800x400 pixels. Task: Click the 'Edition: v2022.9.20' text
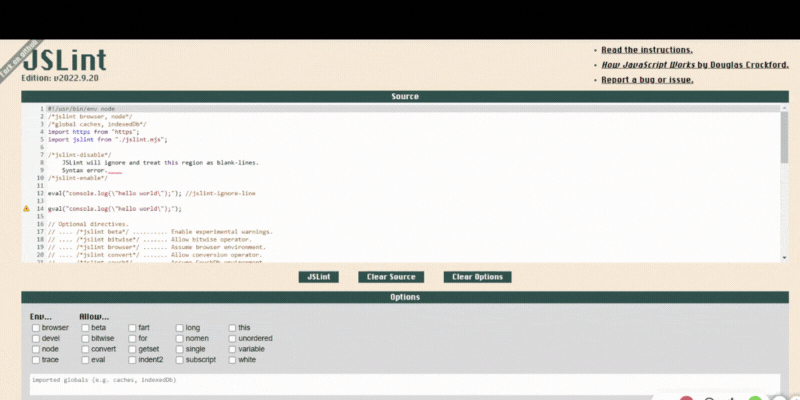point(60,79)
